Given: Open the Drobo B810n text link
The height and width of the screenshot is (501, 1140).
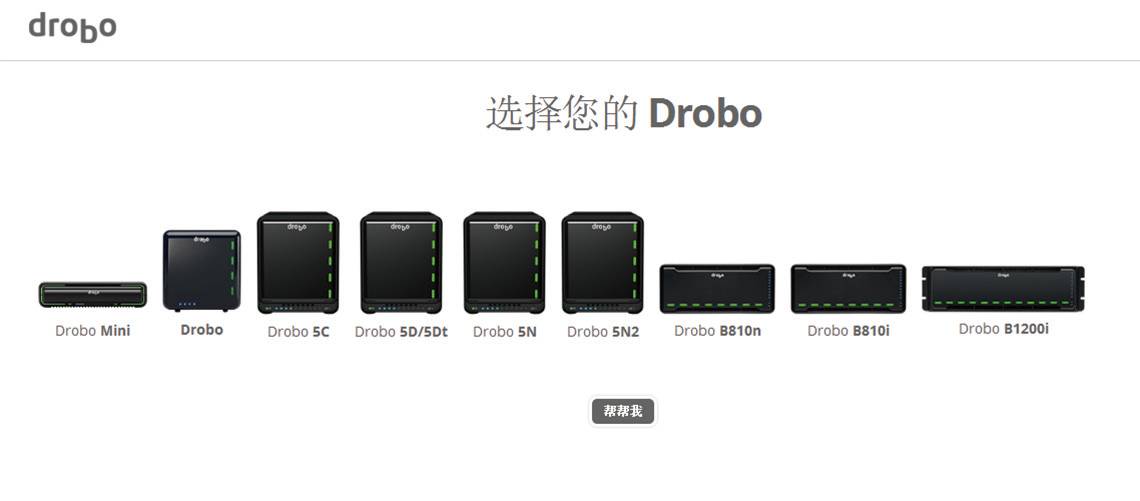Looking at the screenshot, I should pos(717,331).
